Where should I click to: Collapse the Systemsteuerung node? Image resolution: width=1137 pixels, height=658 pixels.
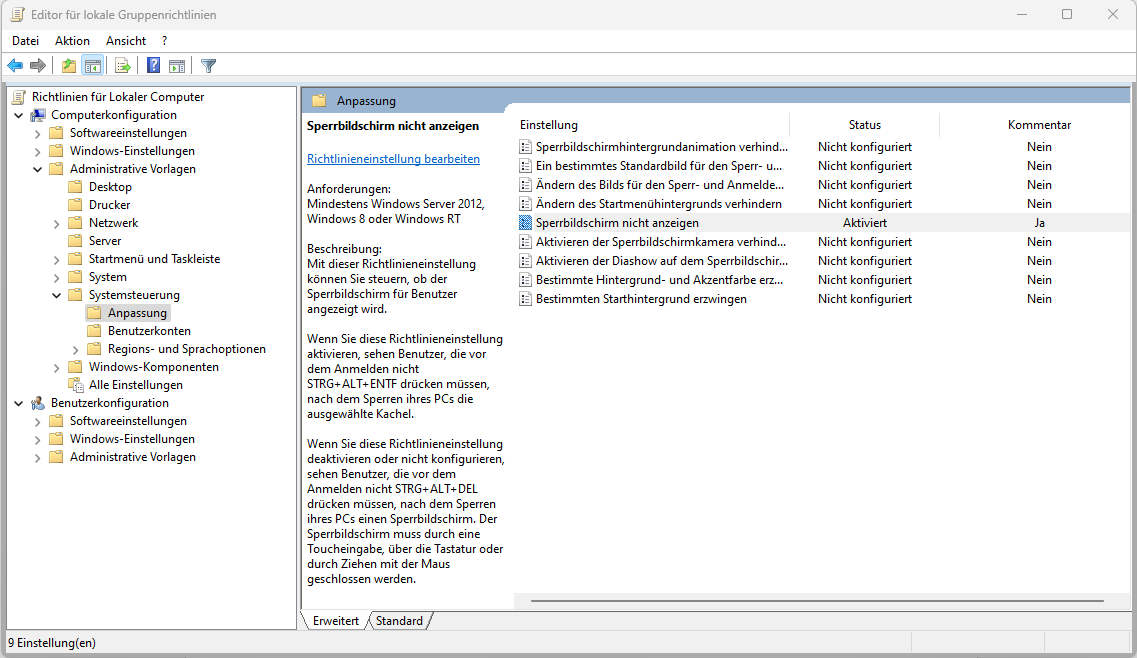tap(57, 295)
